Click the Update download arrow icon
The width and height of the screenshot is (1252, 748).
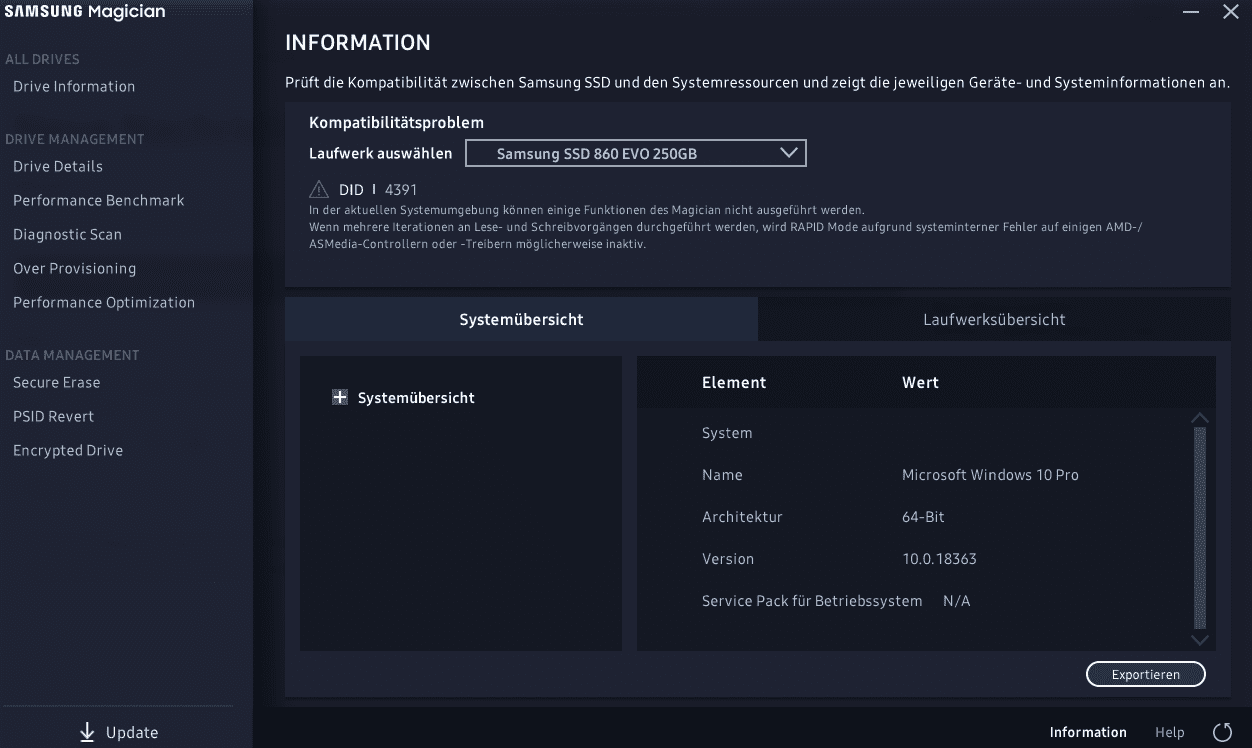click(87, 732)
